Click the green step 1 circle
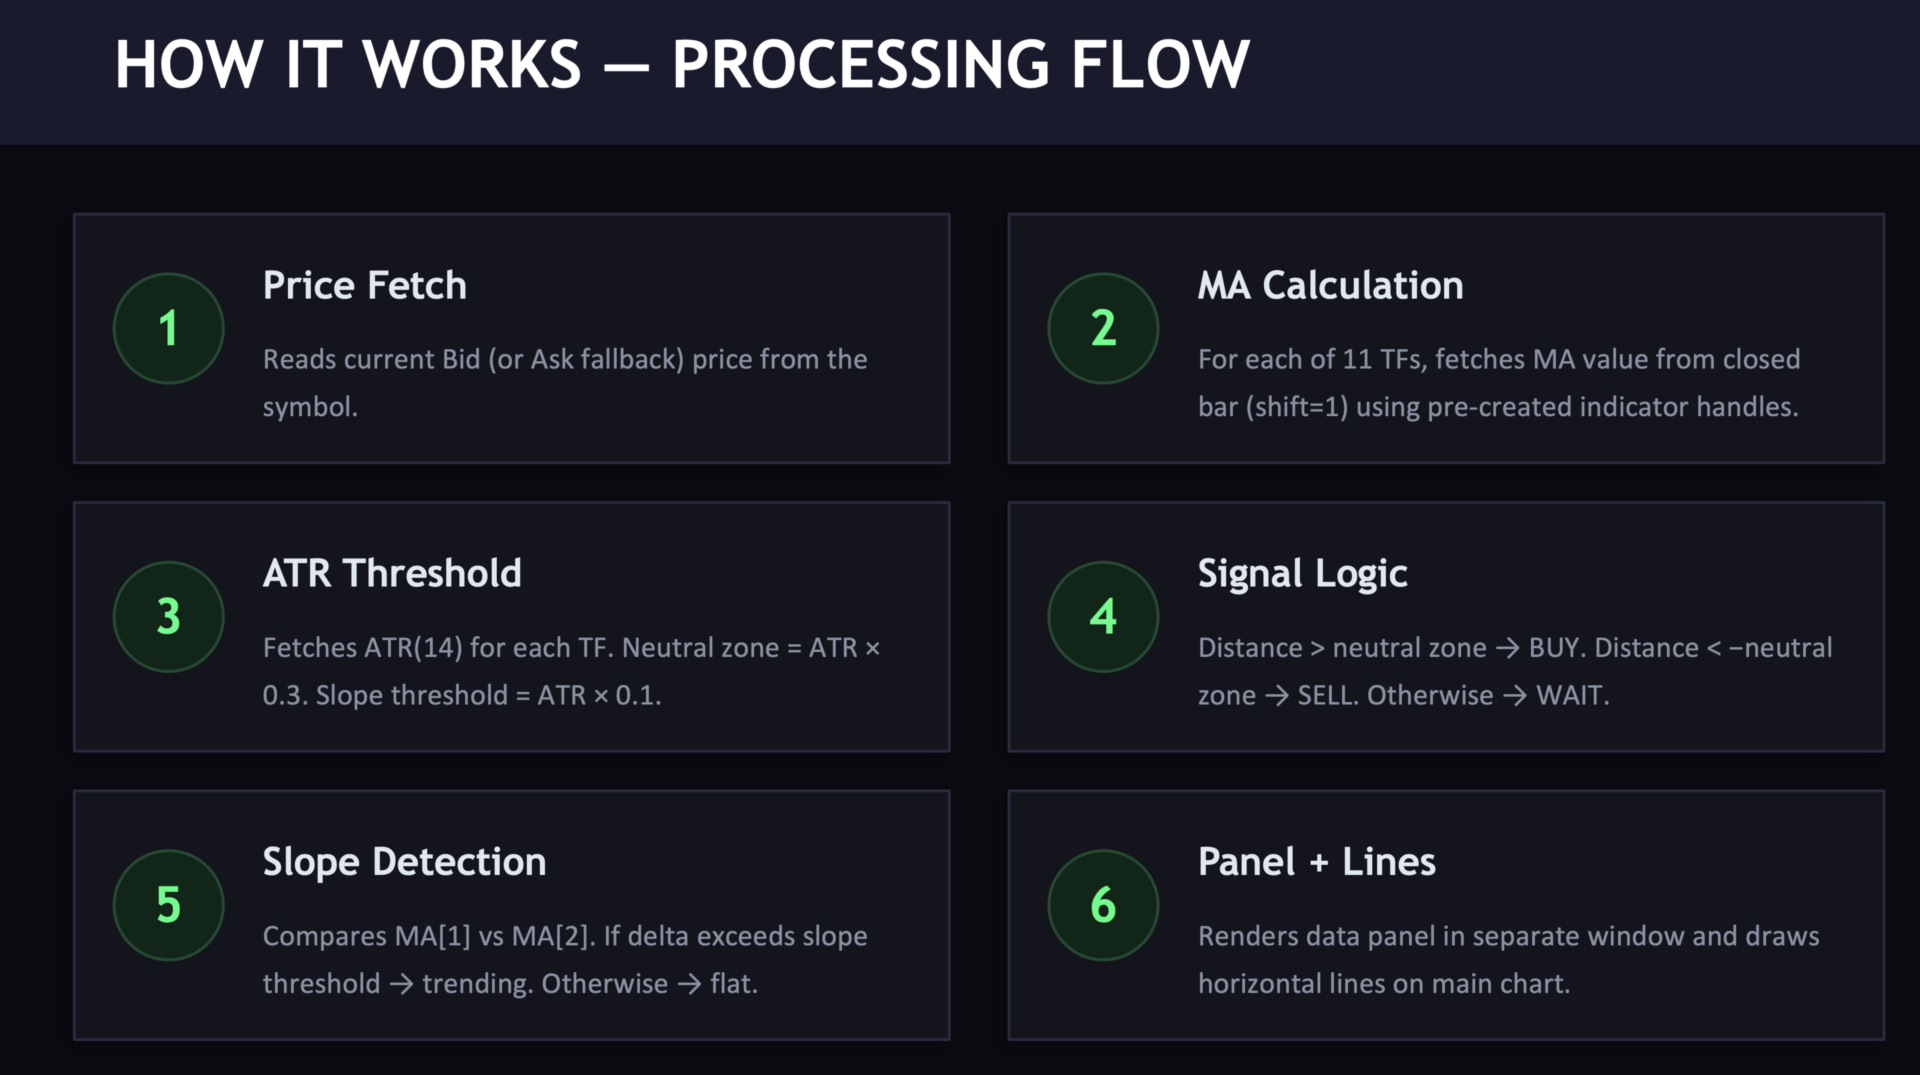The height and width of the screenshot is (1075, 1920). 168,328
